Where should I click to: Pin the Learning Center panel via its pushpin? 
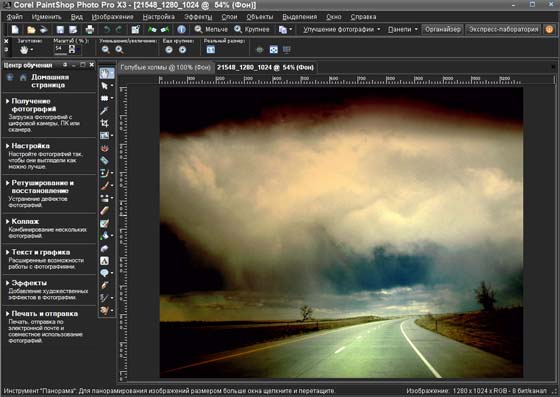click(65, 65)
